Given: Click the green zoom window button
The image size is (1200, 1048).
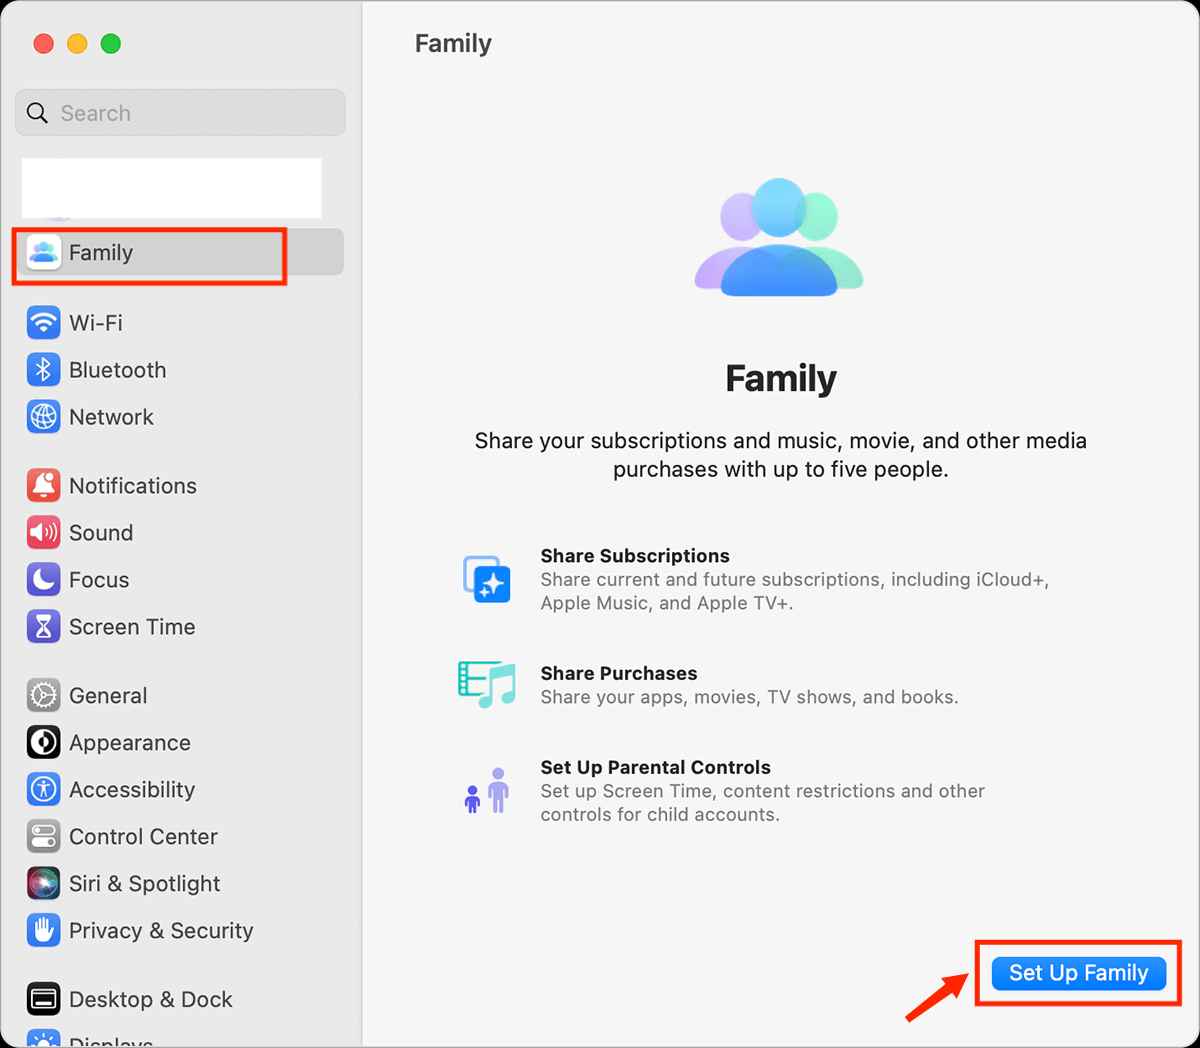Looking at the screenshot, I should pos(111,44).
